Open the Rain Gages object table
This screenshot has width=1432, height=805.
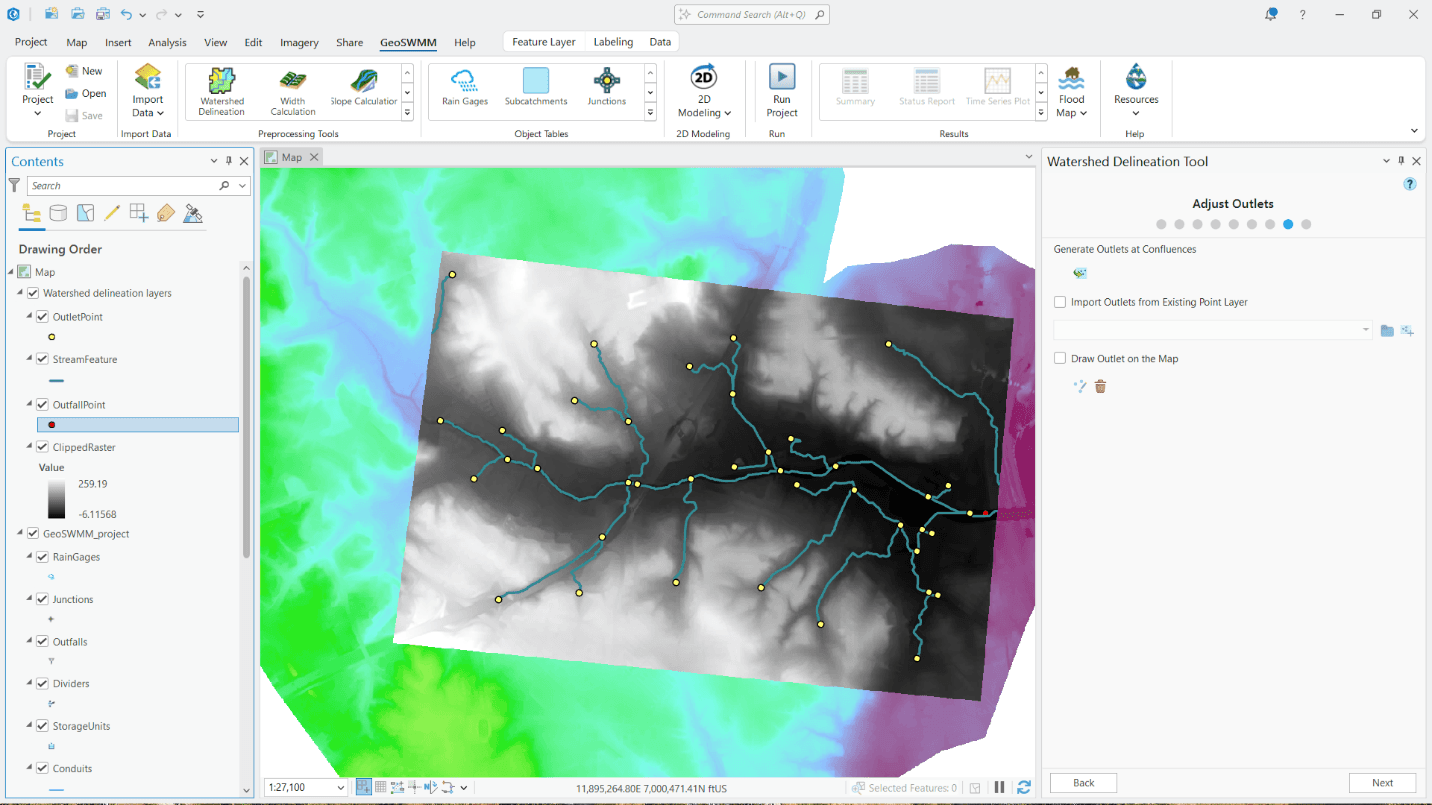click(464, 88)
